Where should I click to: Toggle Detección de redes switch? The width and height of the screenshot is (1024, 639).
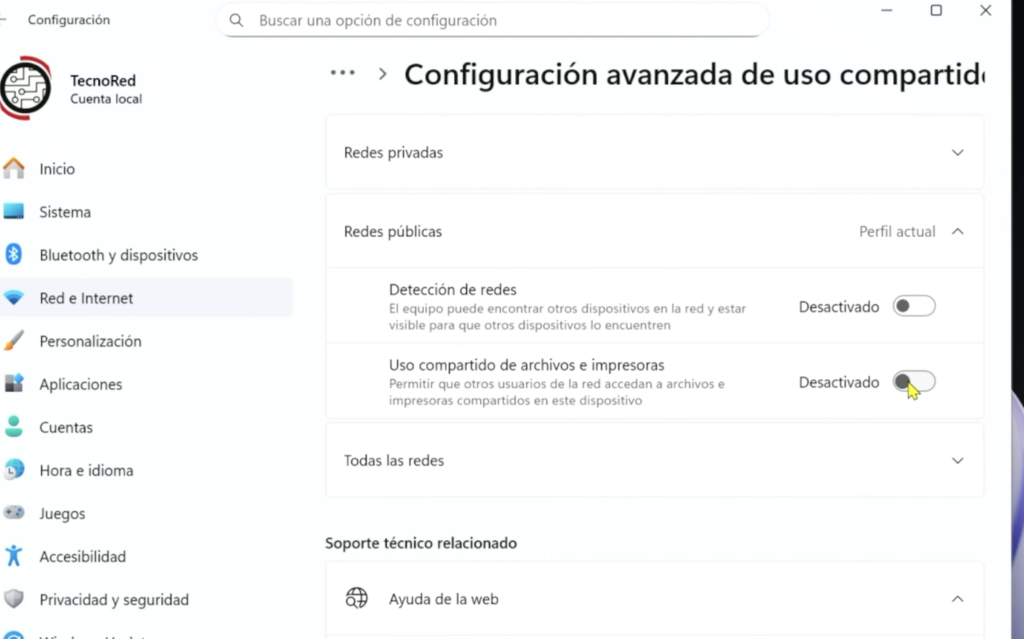[914, 306]
